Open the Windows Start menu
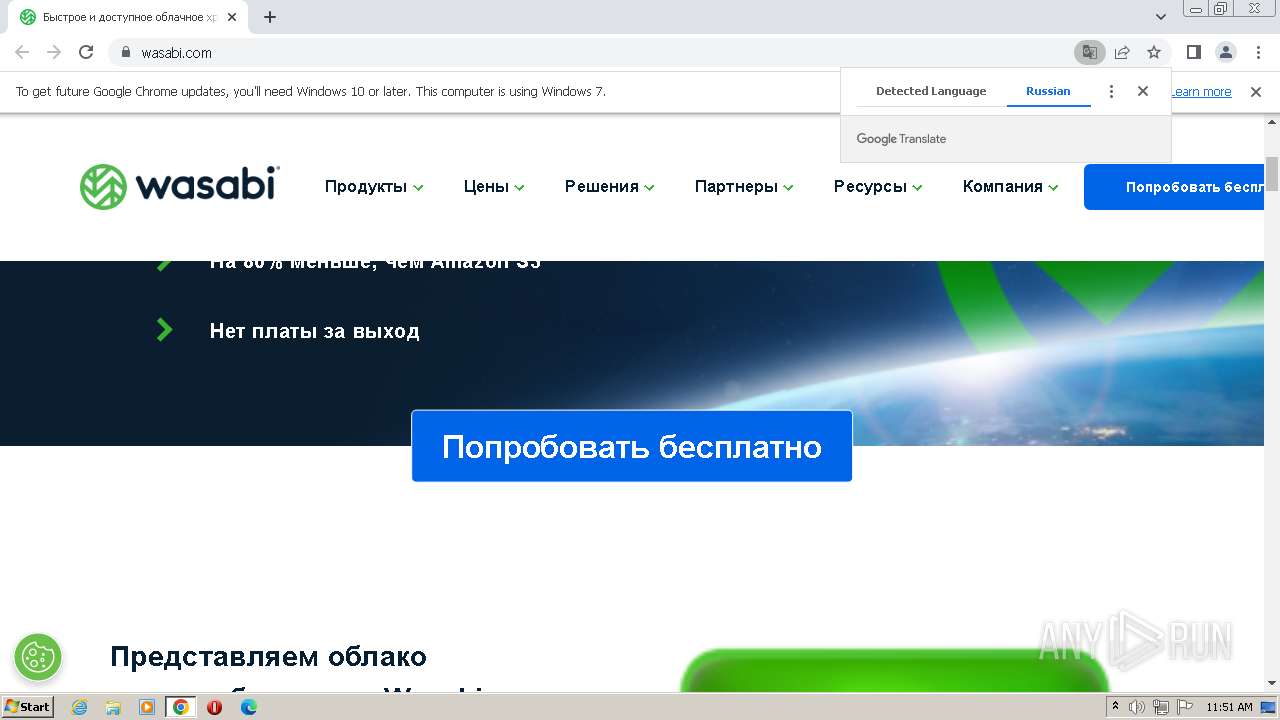This screenshot has height=720, width=1280. pyautogui.click(x=28, y=707)
